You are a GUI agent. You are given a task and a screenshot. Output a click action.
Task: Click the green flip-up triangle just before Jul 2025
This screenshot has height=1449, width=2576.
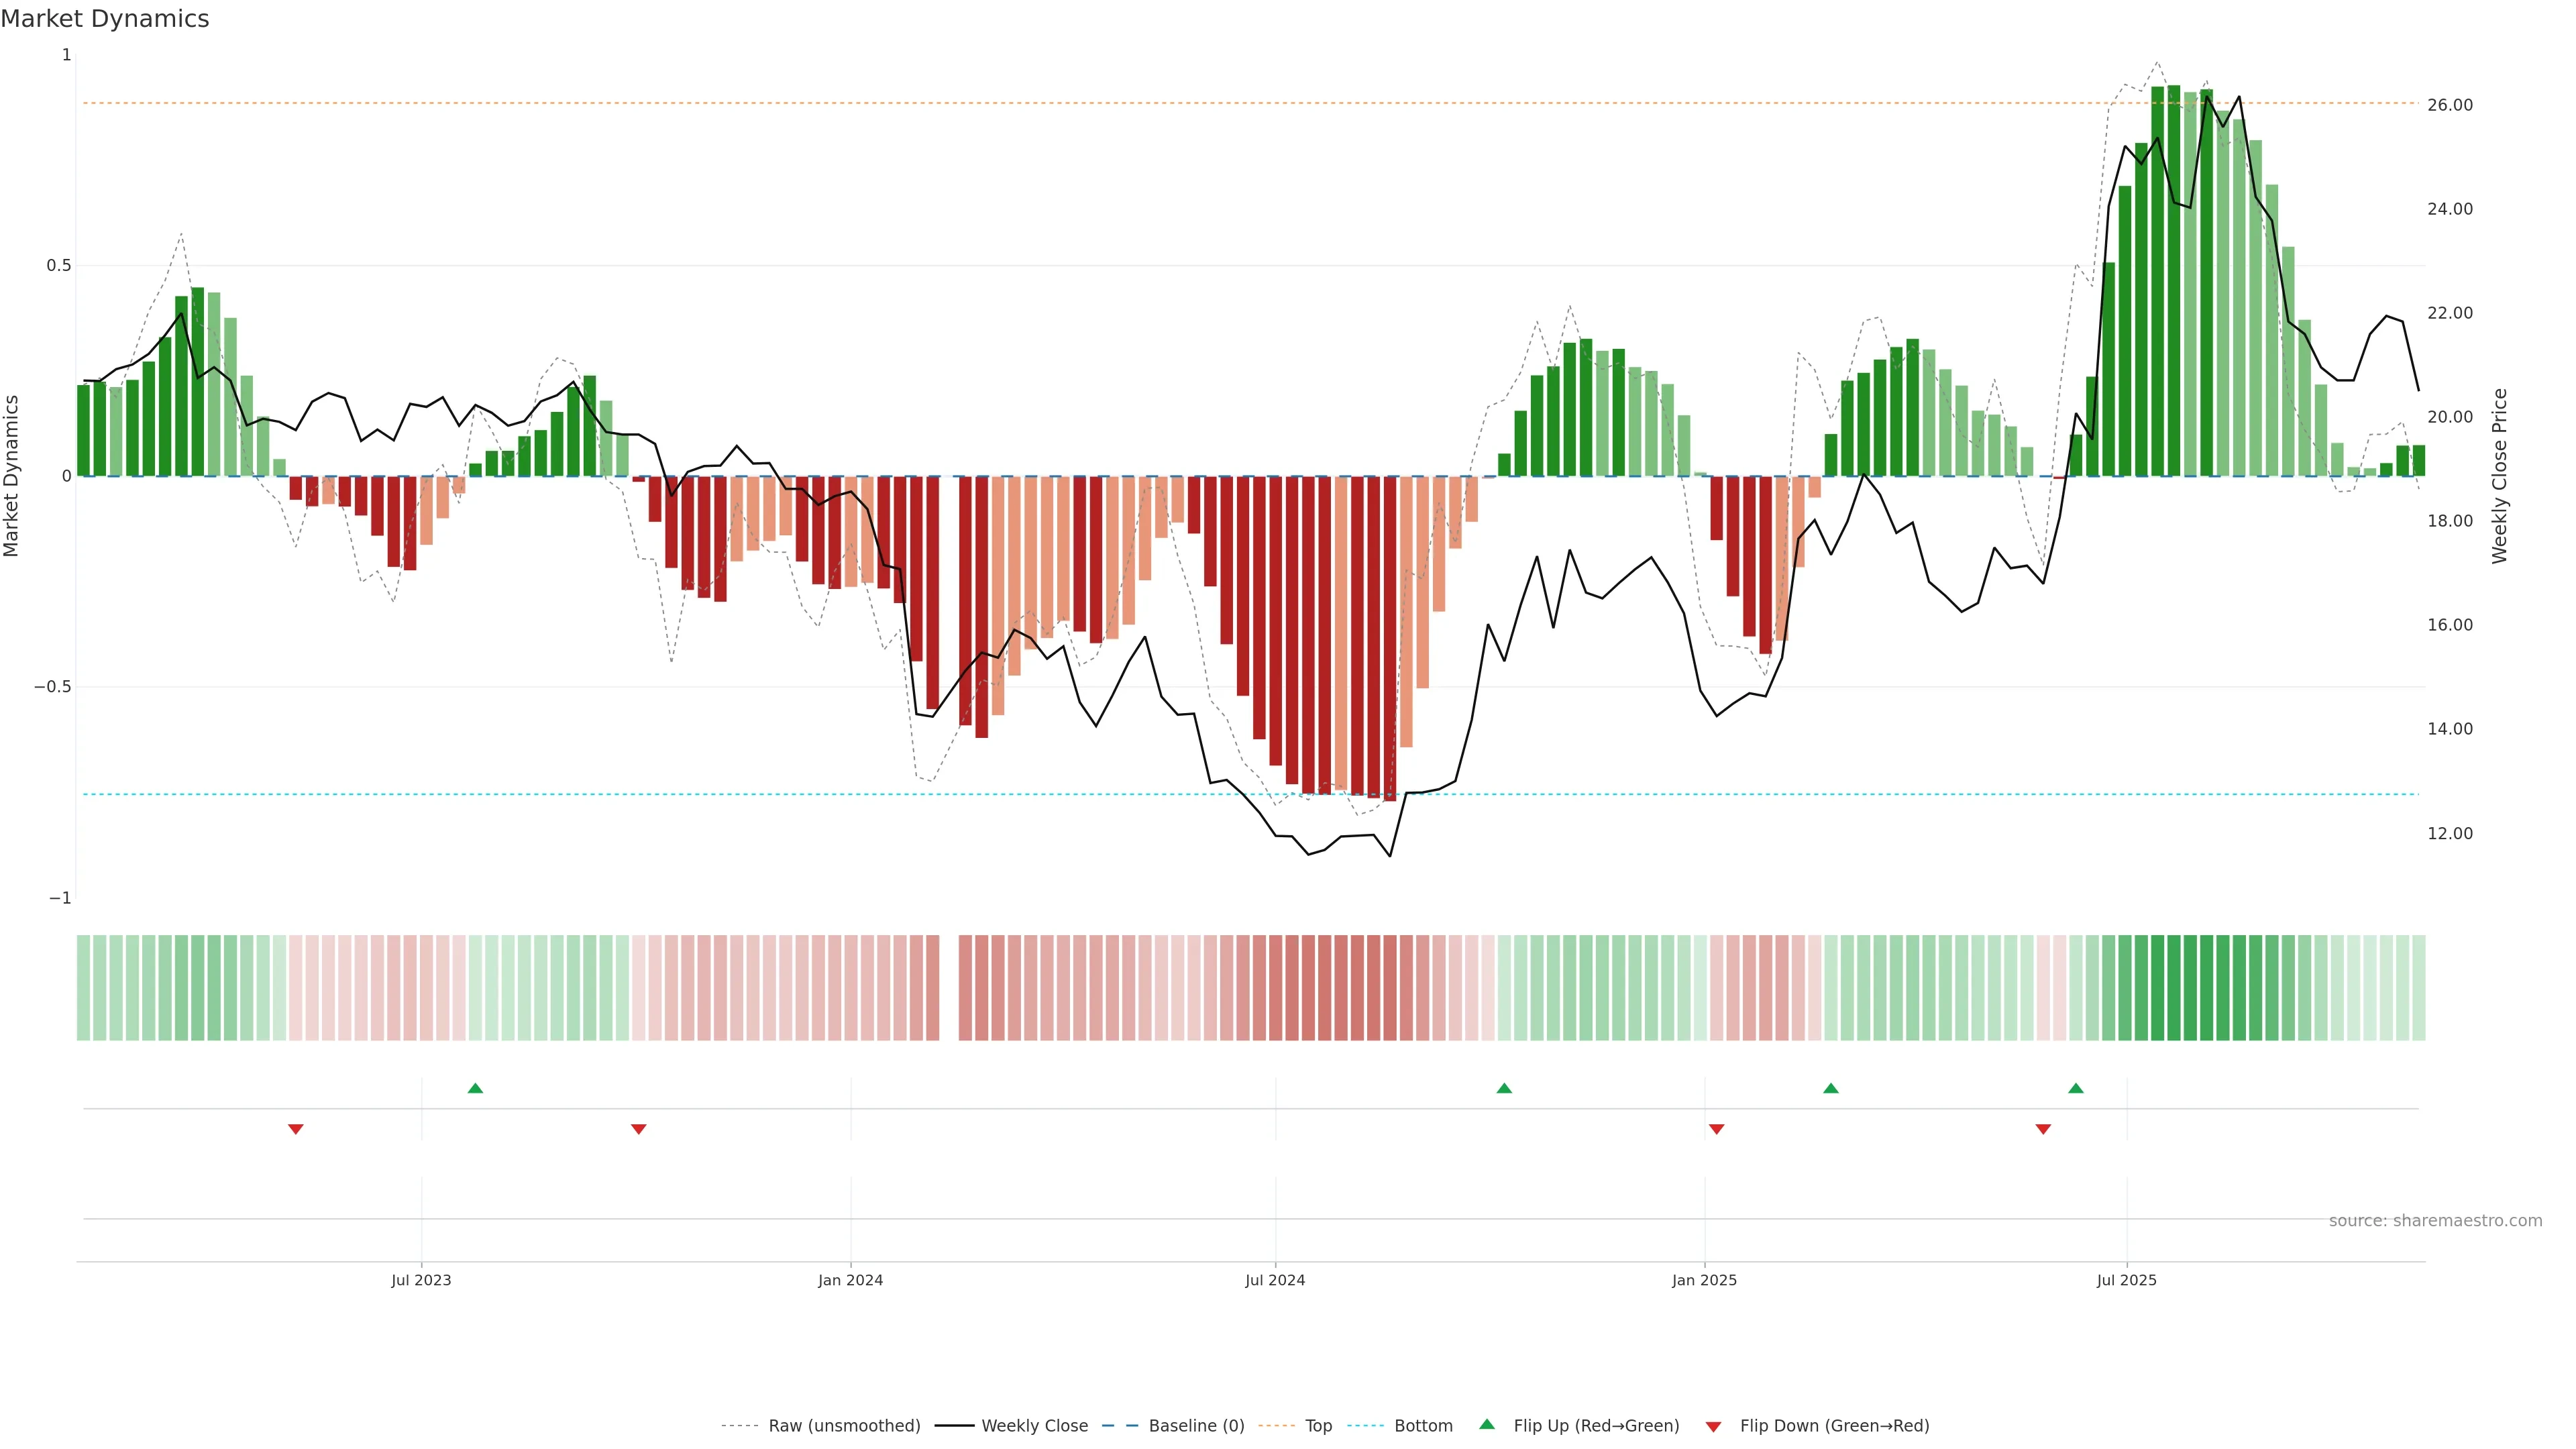coord(2076,1088)
